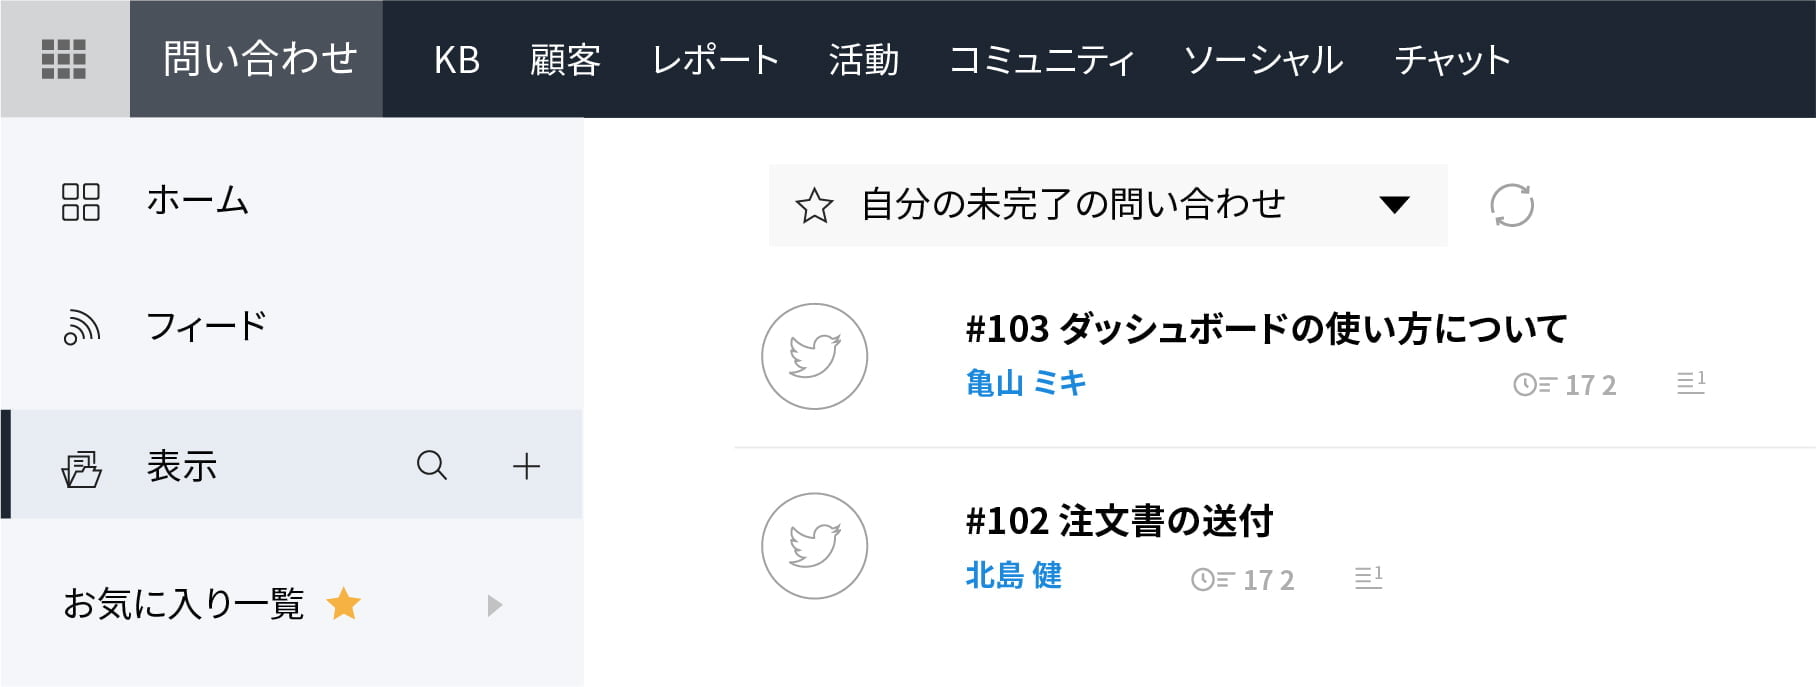This screenshot has height=687, width=1816.
Task: Click the customer name 北島 健
Action: (x=1013, y=575)
